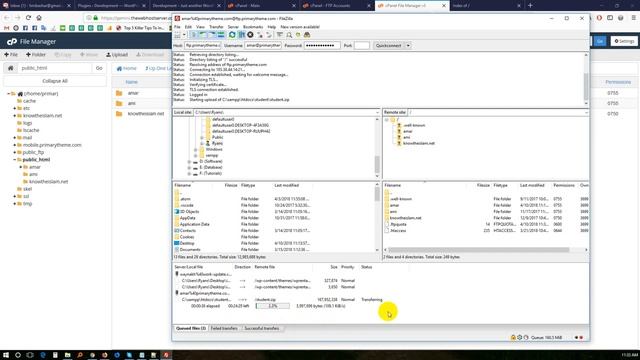Switch to the Queued files tab
The width and height of the screenshot is (640, 360).
click(191, 329)
